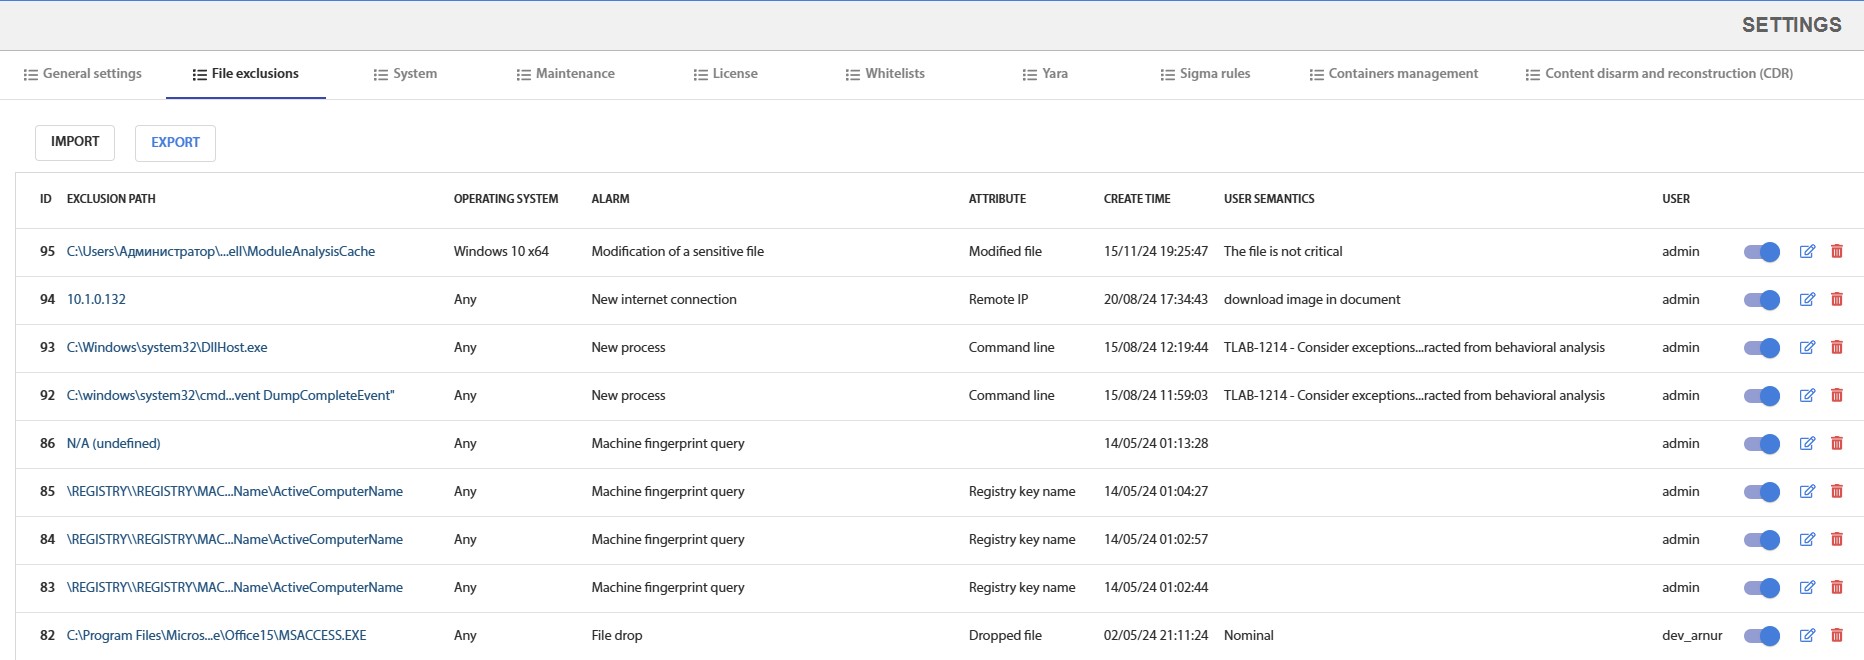
Task: Click the ATTRIBUTE column header
Action: point(997,199)
